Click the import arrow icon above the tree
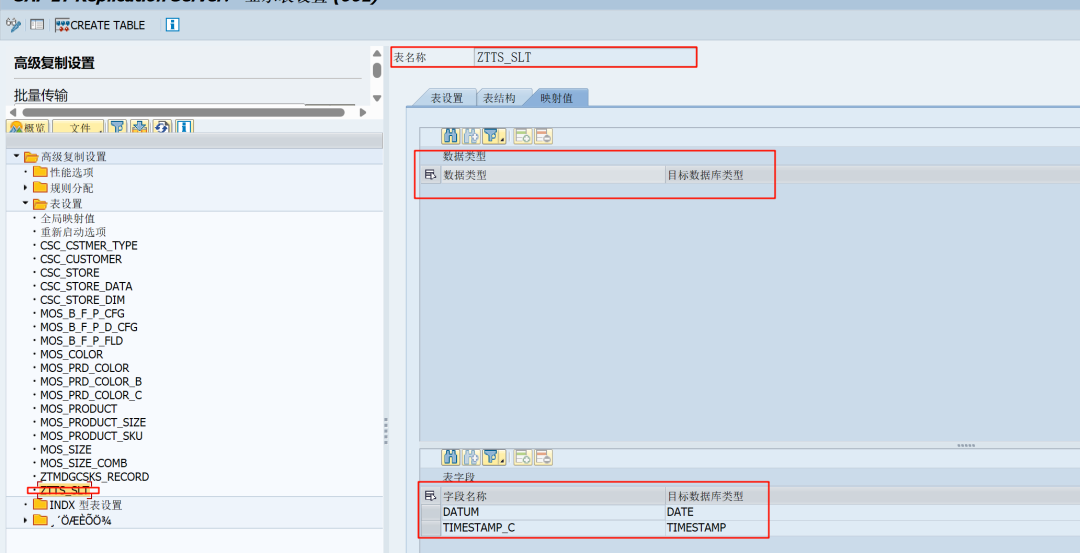 140,127
